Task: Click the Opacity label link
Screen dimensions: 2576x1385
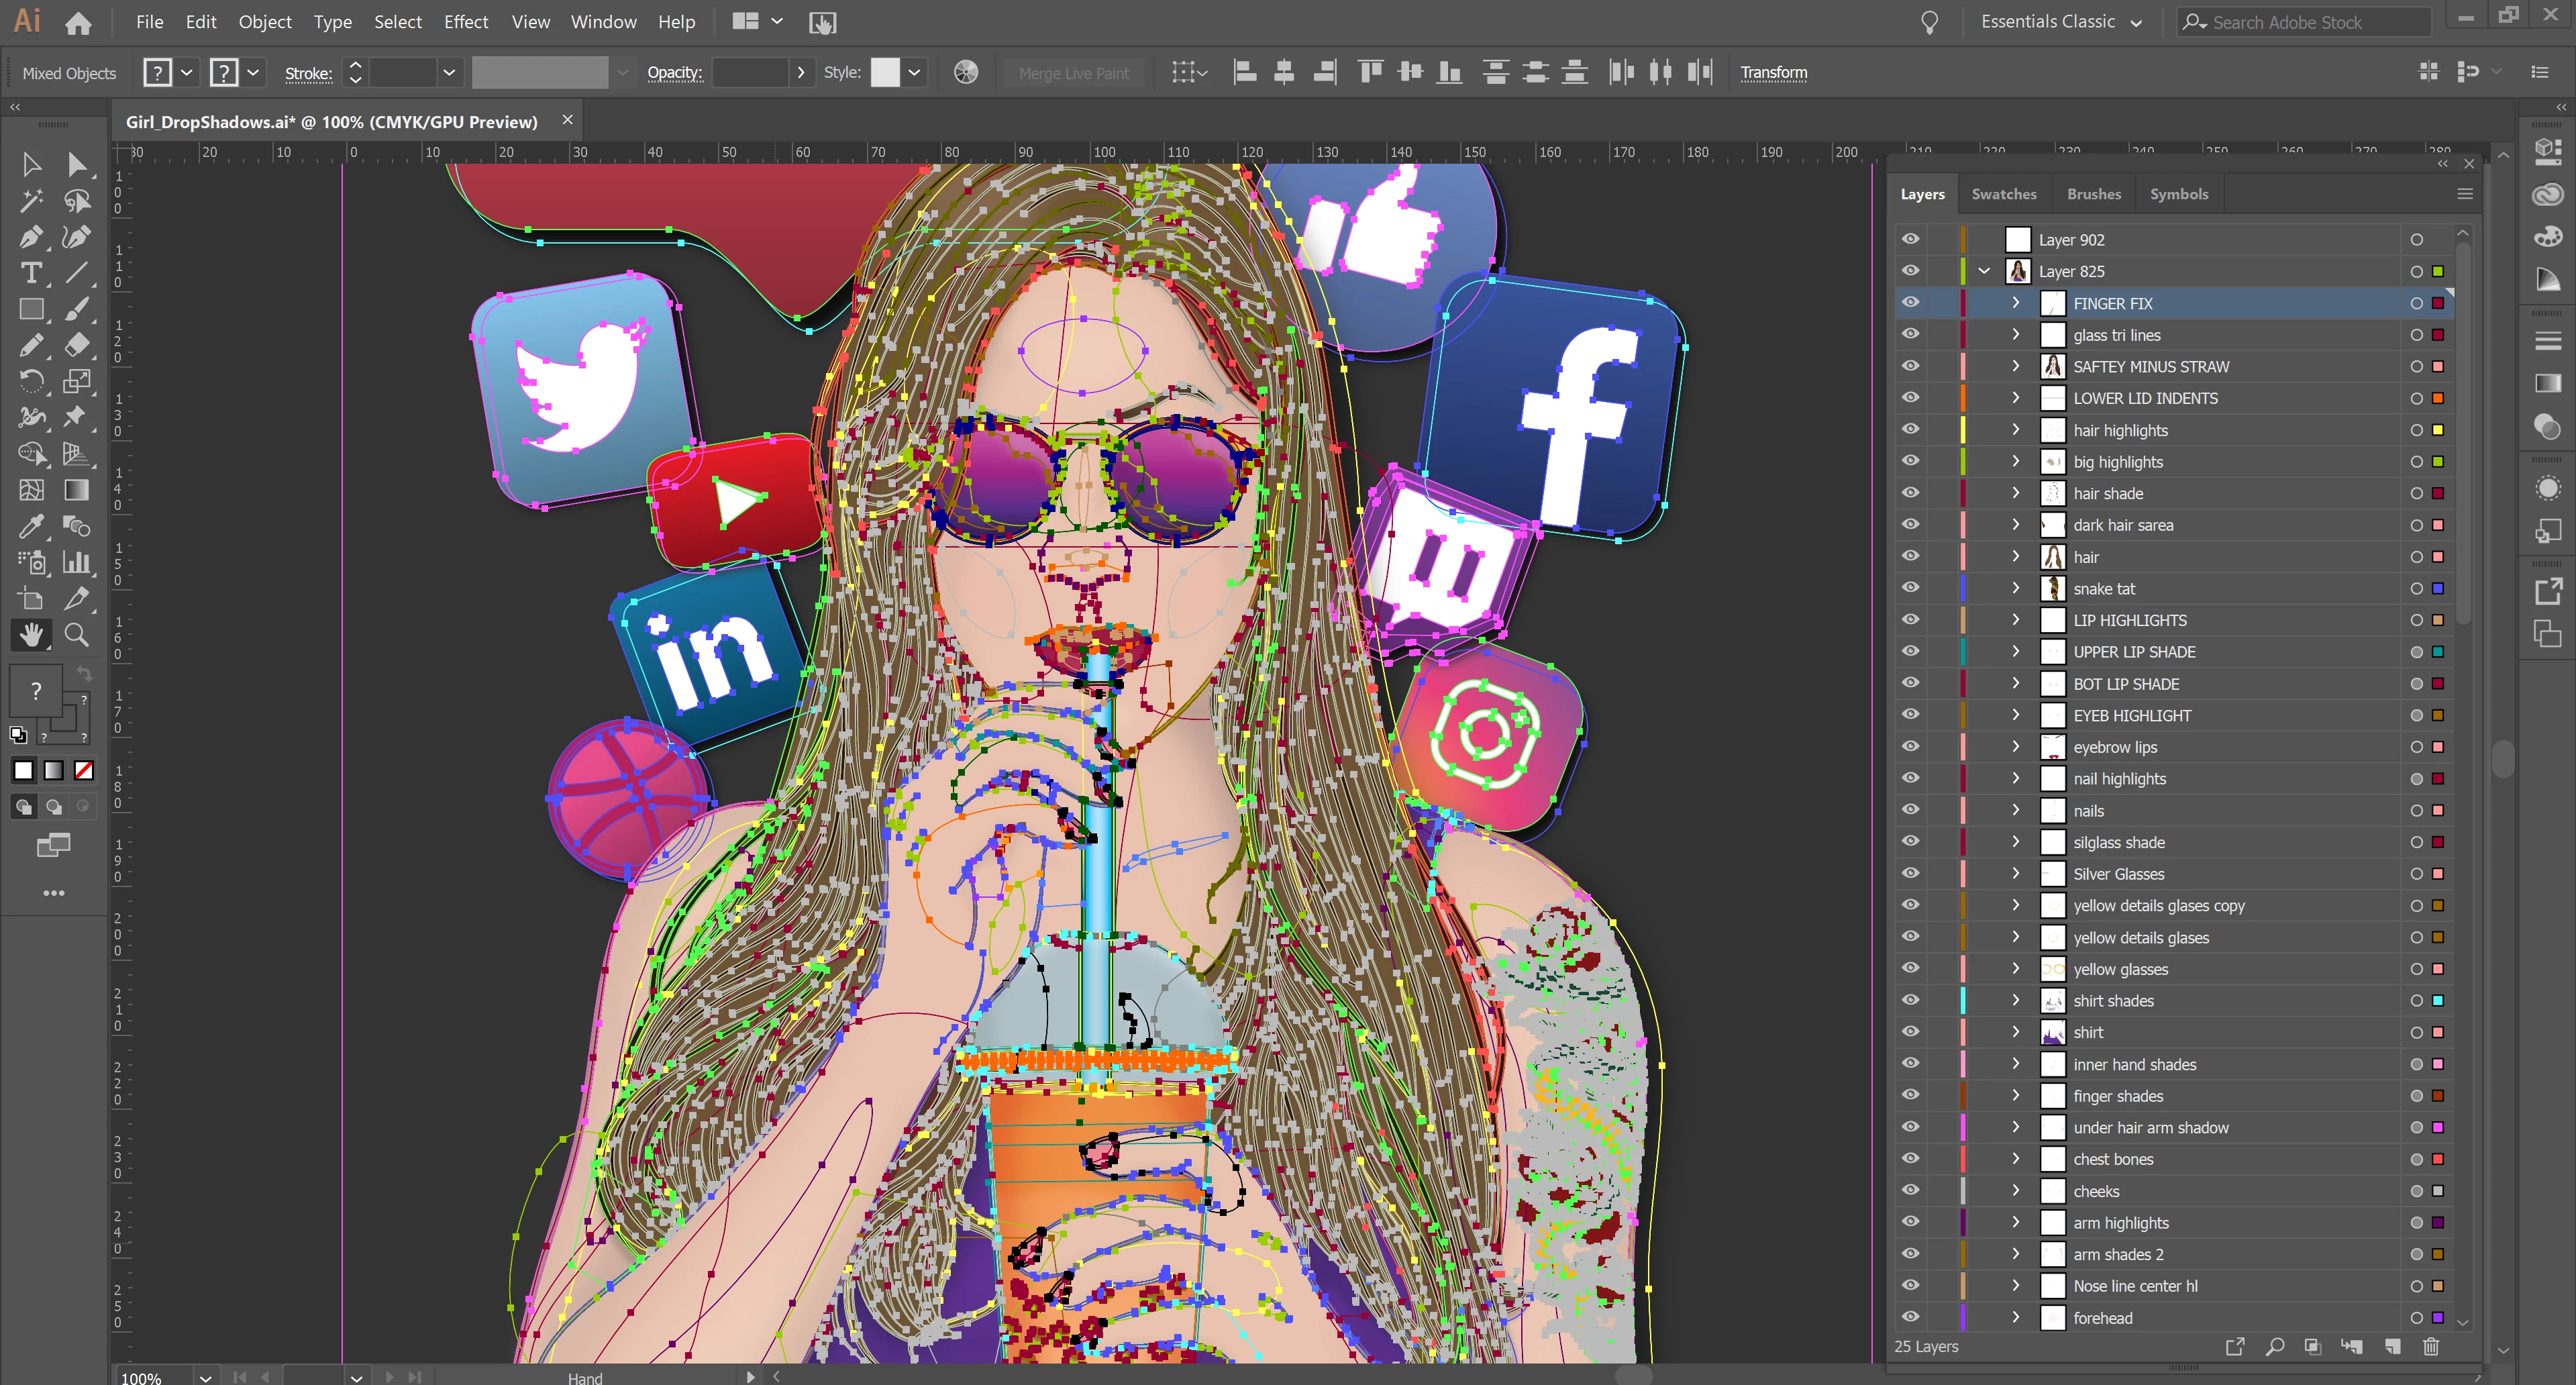Action: [674, 72]
